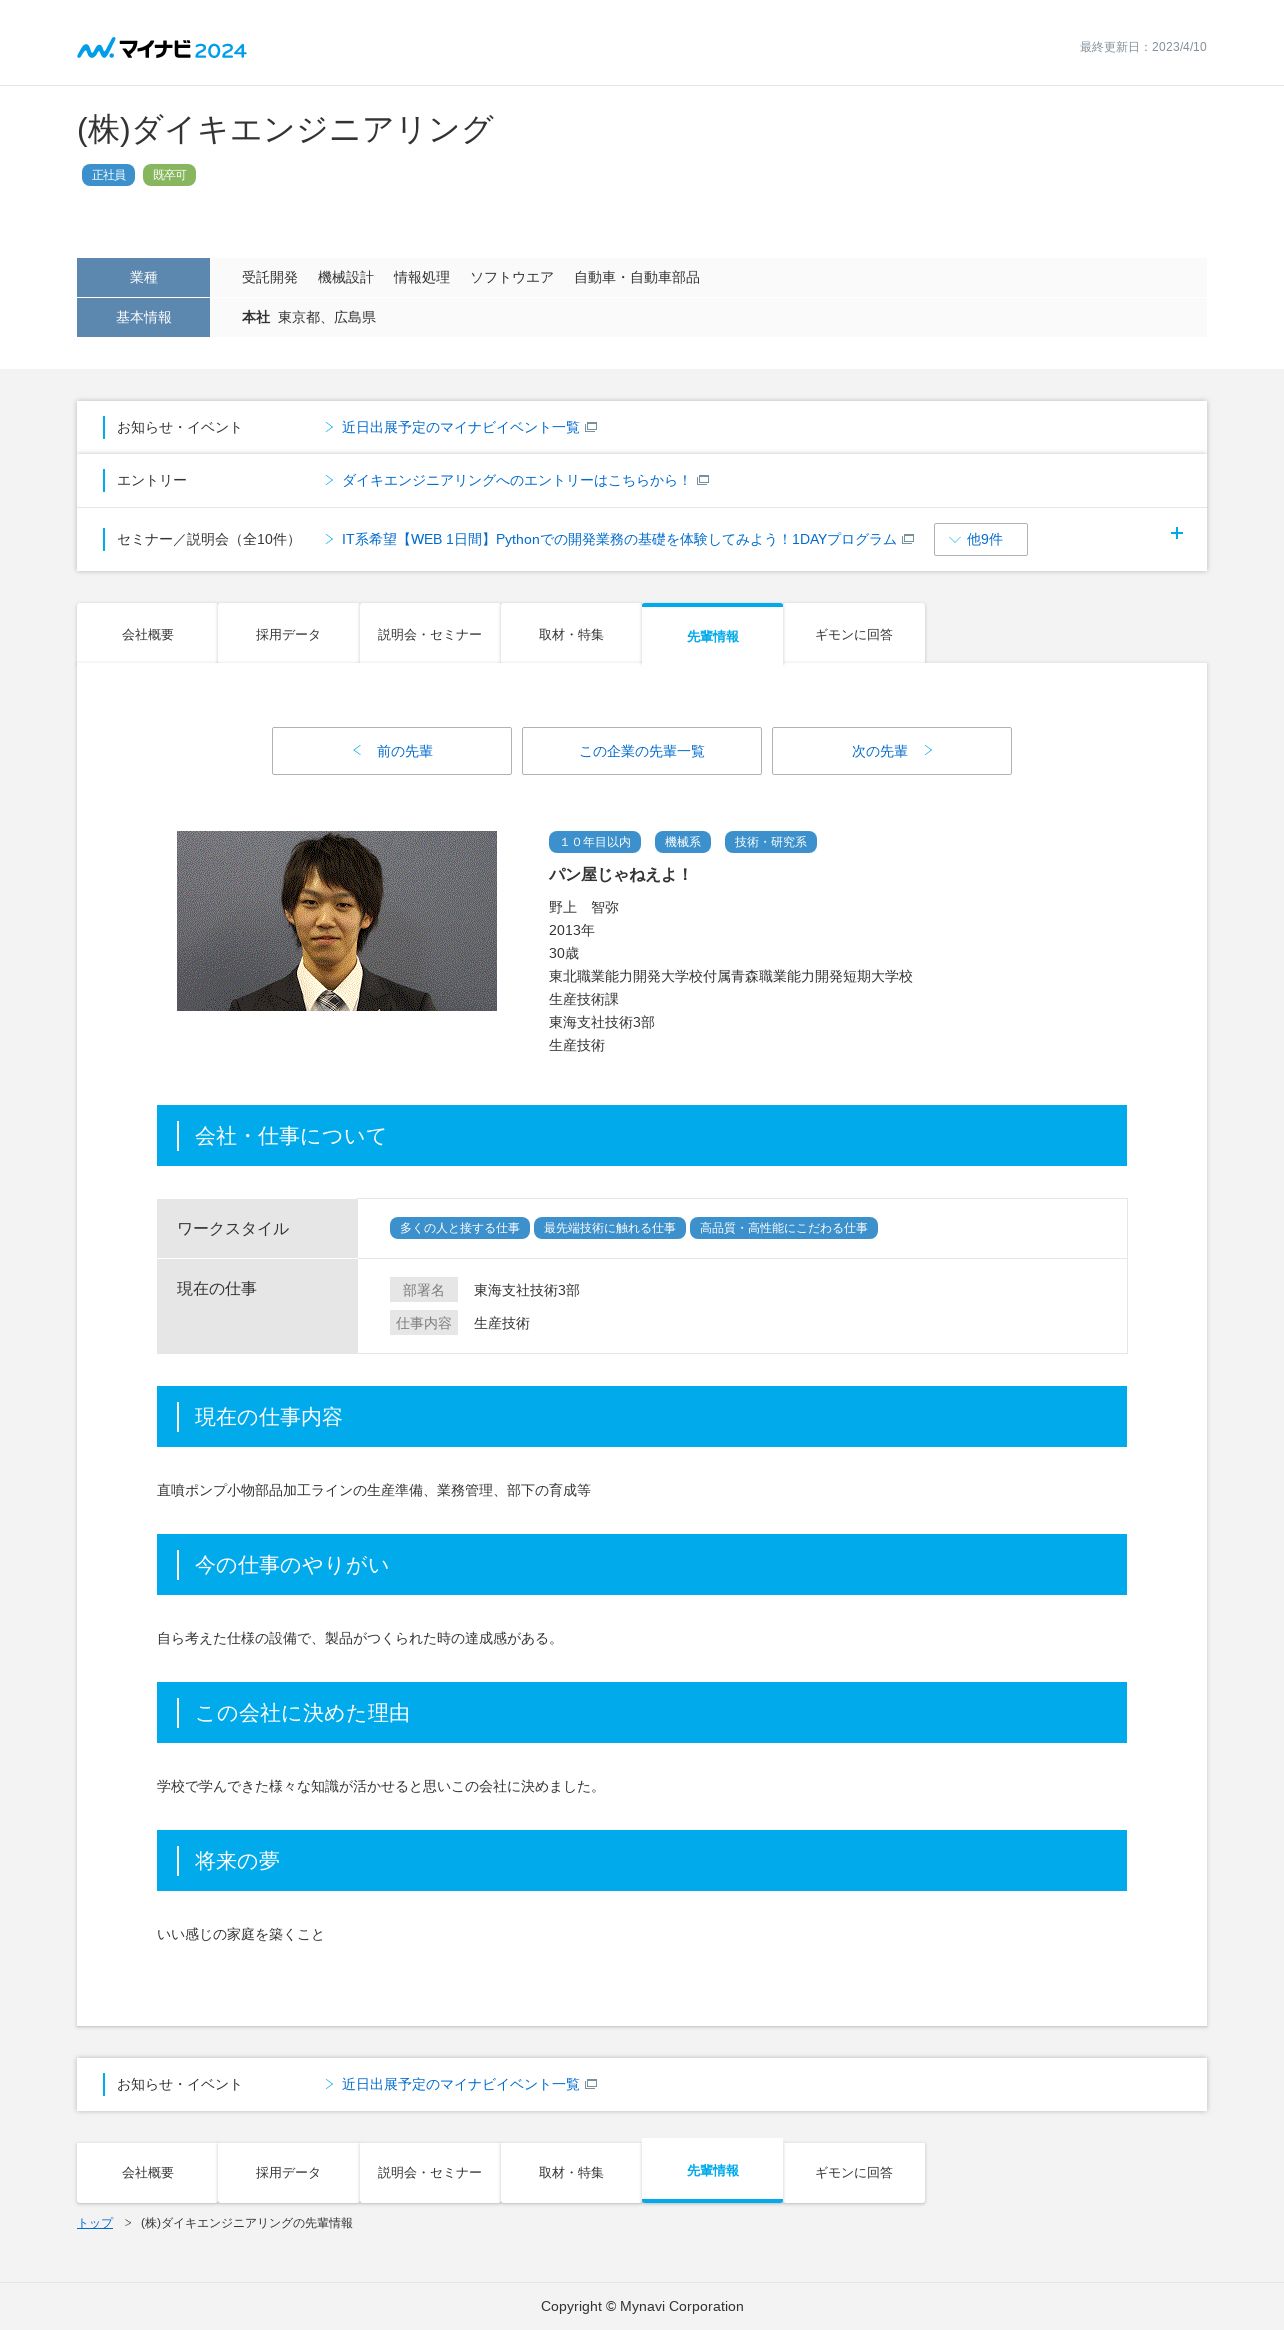Open the 採用データ tab above the profile

point(288,634)
